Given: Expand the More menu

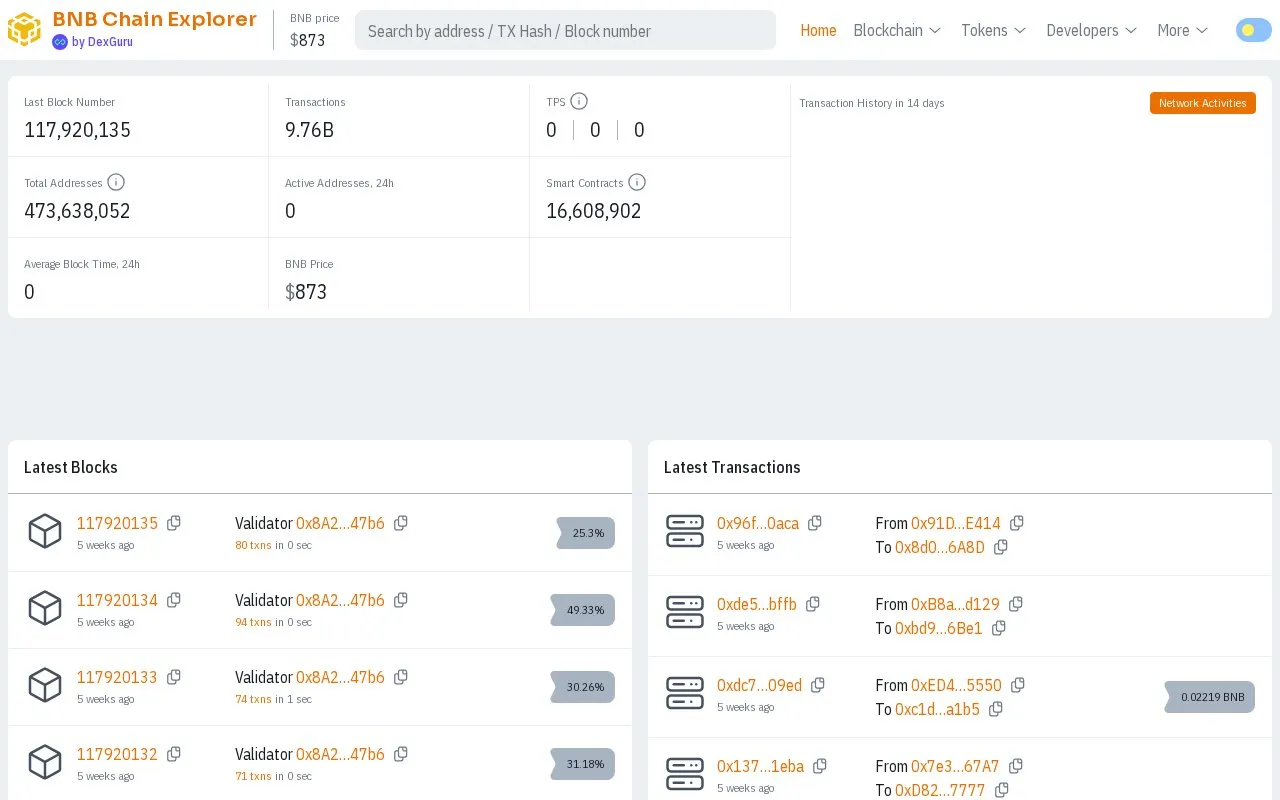Looking at the screenshot, I should 1182,30.
